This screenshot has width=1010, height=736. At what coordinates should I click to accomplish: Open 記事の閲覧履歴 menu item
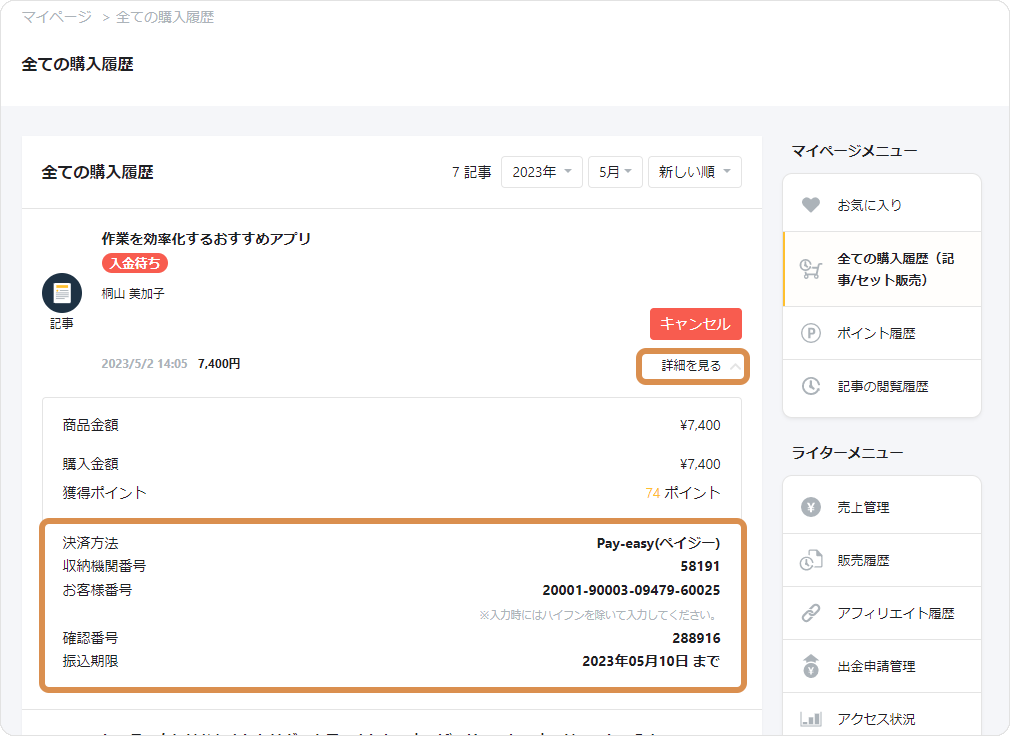tap(882, 386)
